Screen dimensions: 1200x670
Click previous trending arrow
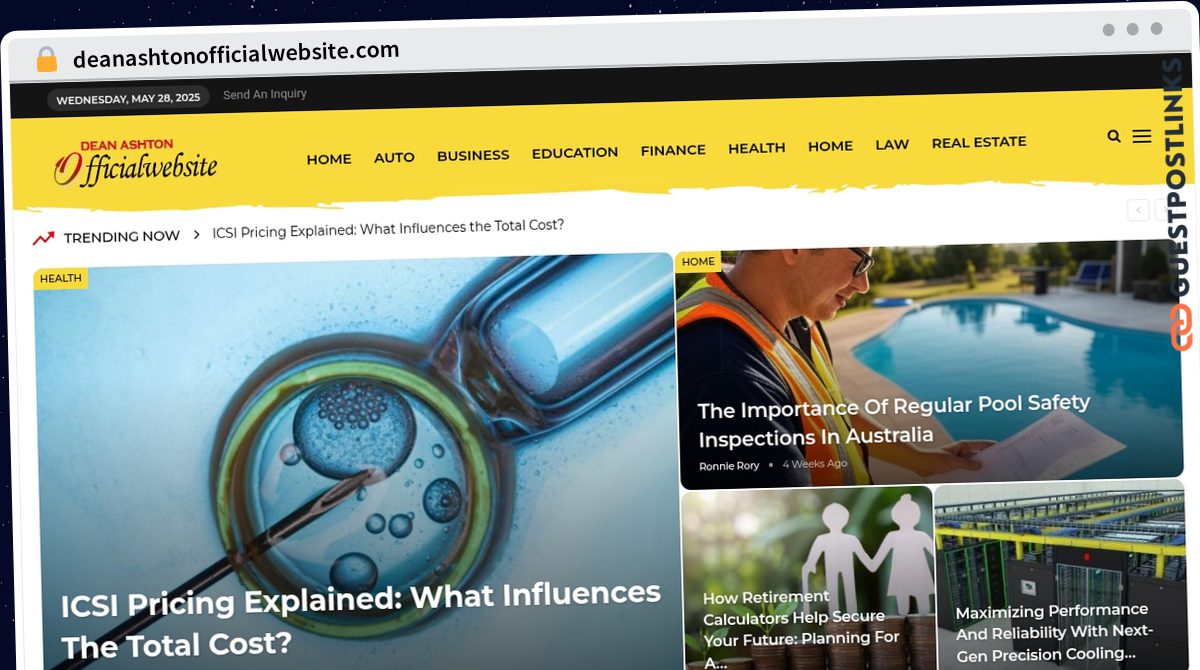tap(1138, 210)
